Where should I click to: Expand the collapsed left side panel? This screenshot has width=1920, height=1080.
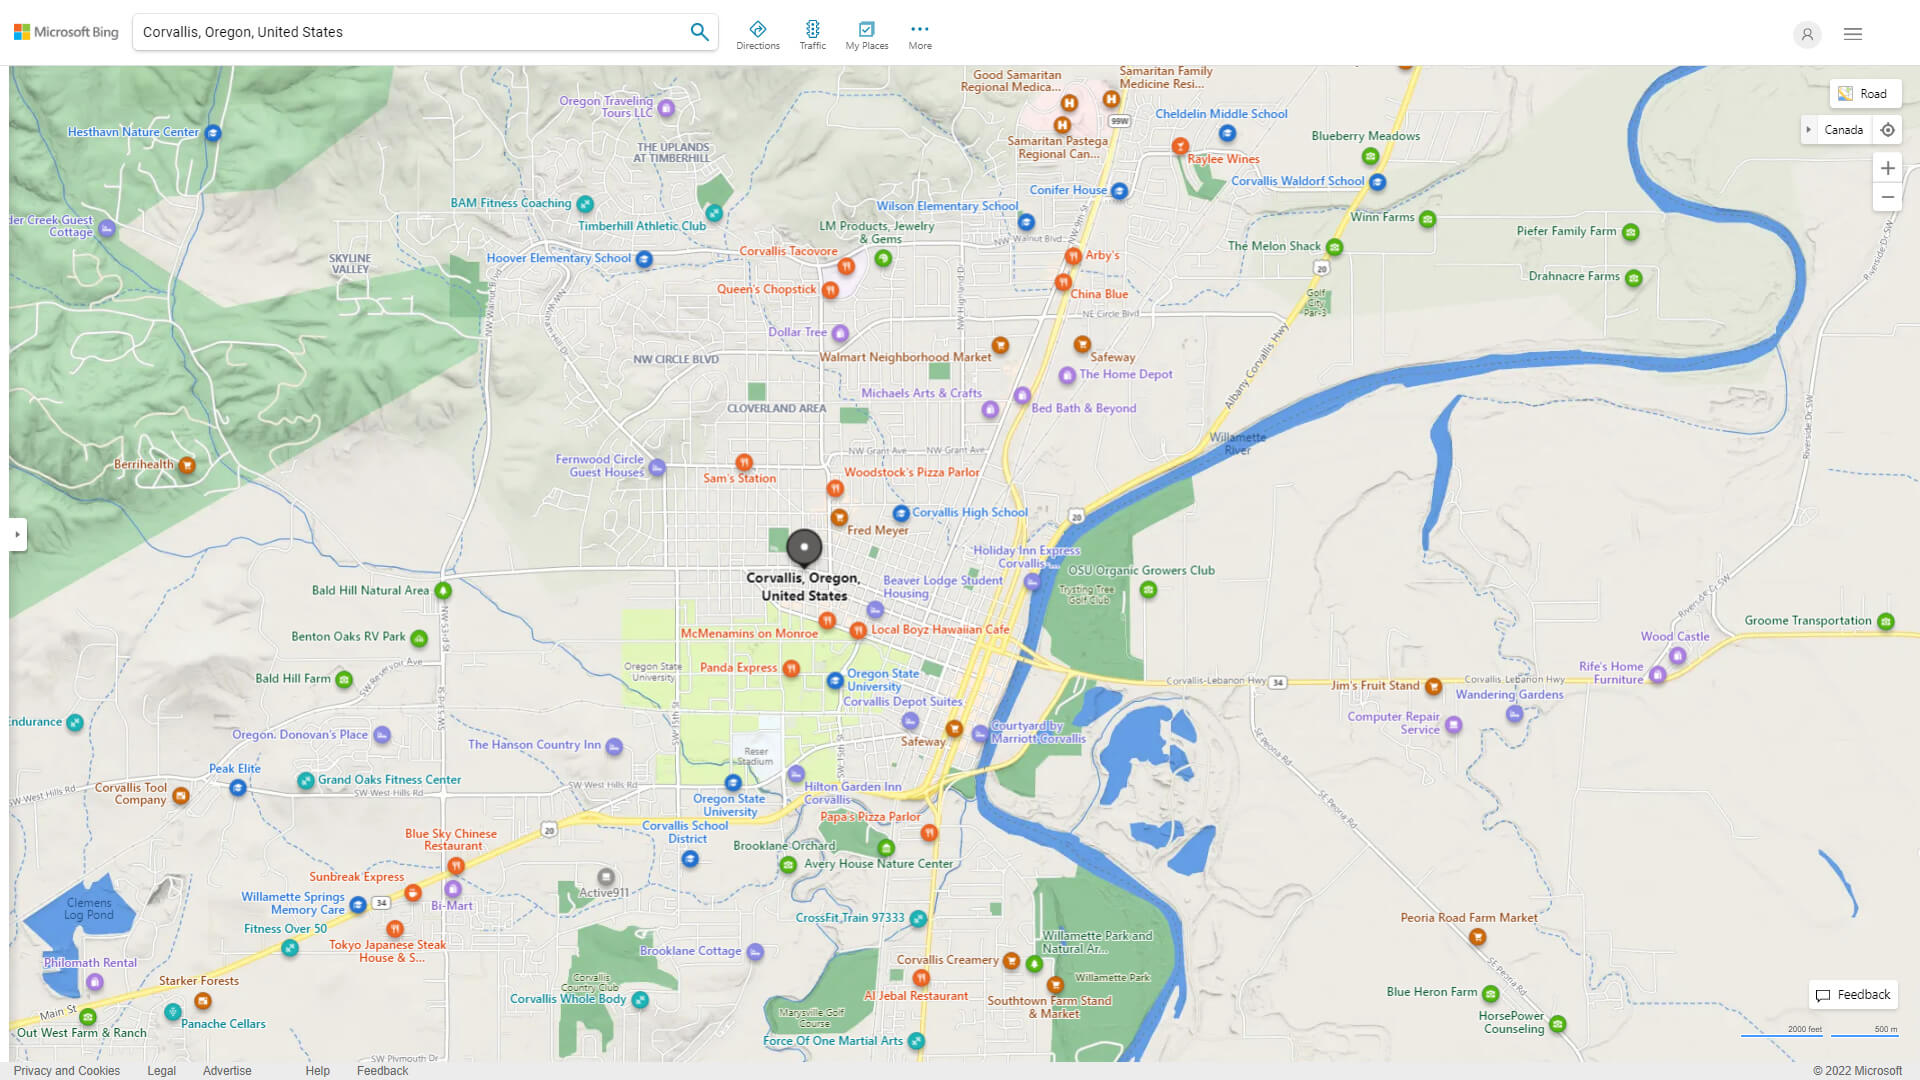tap(18, 536)
